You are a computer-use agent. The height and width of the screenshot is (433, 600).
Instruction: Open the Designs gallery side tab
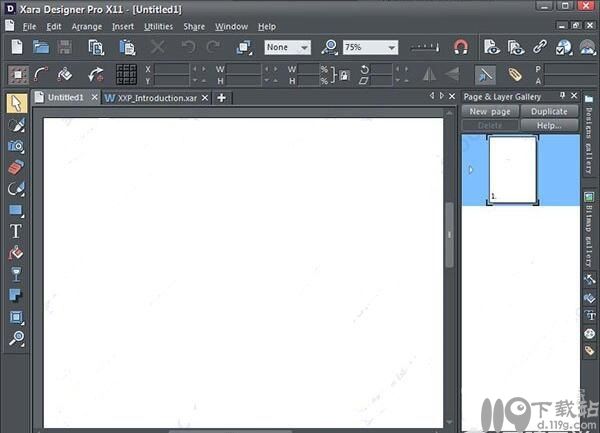tap(589, 135)
